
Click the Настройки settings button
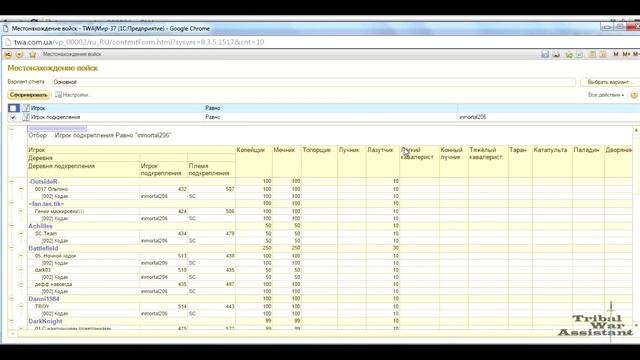73,95
